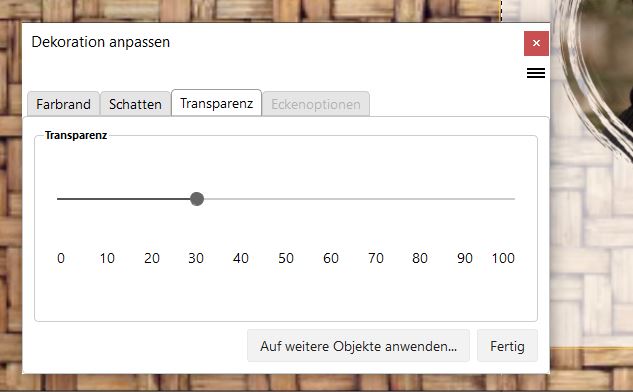Open the three-line hamburger menu icon

pyautogui.click(x=536, y=73)
